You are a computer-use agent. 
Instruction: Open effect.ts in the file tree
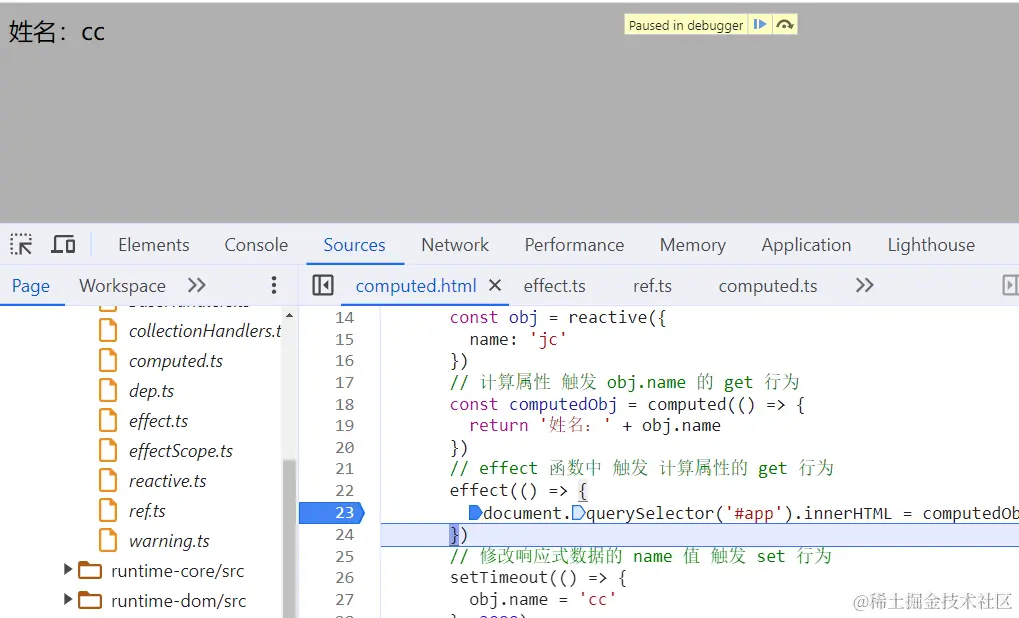point(158,421)
